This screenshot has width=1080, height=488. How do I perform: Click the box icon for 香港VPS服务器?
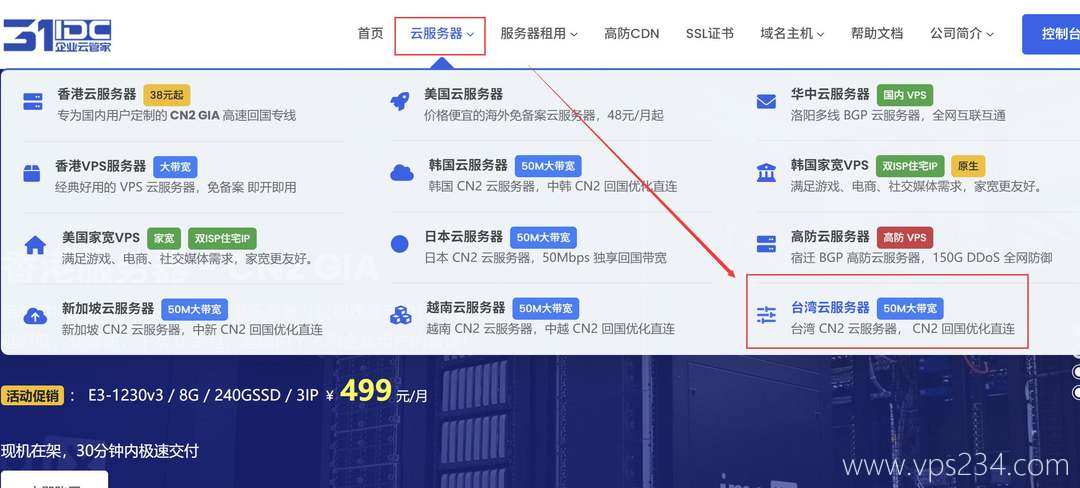point(32,173)
